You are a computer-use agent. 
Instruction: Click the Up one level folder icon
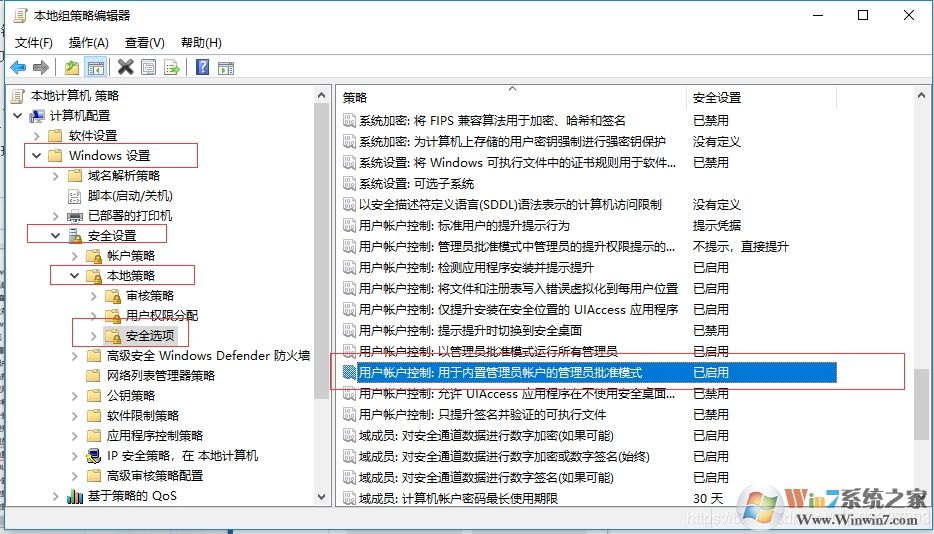[72, 67]
